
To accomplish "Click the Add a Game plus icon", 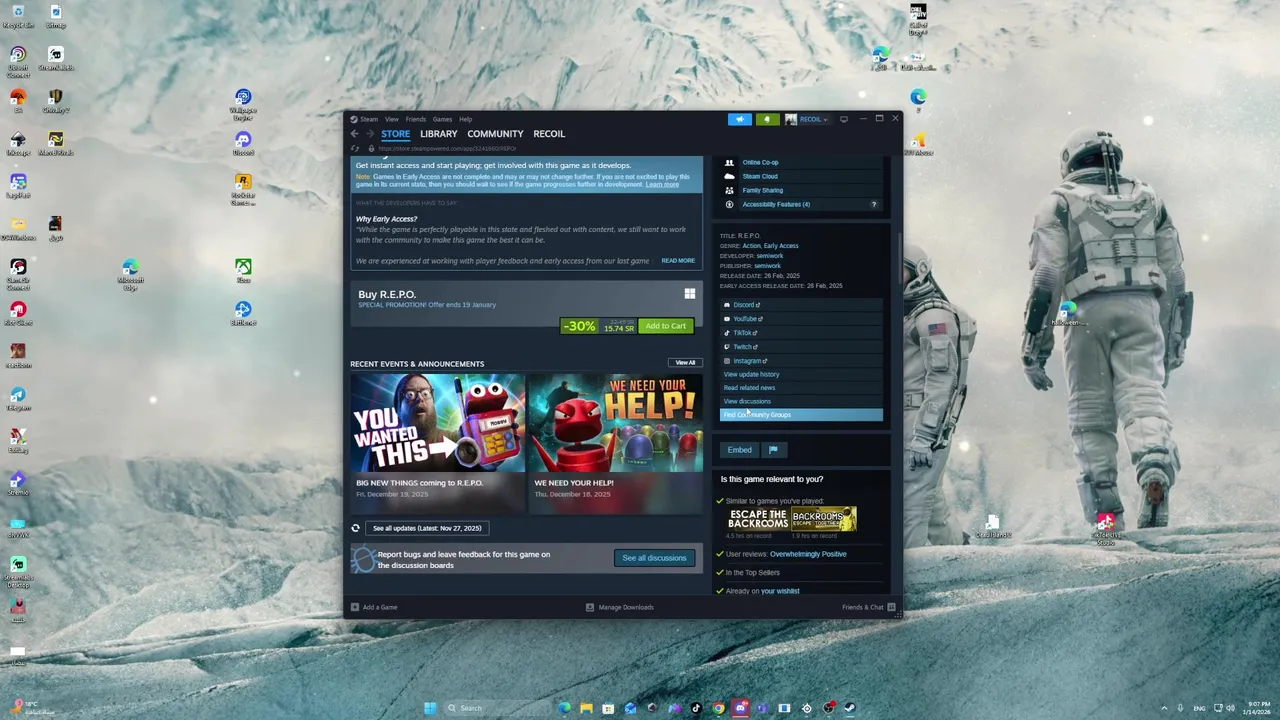I will click(x=354, y=607).
